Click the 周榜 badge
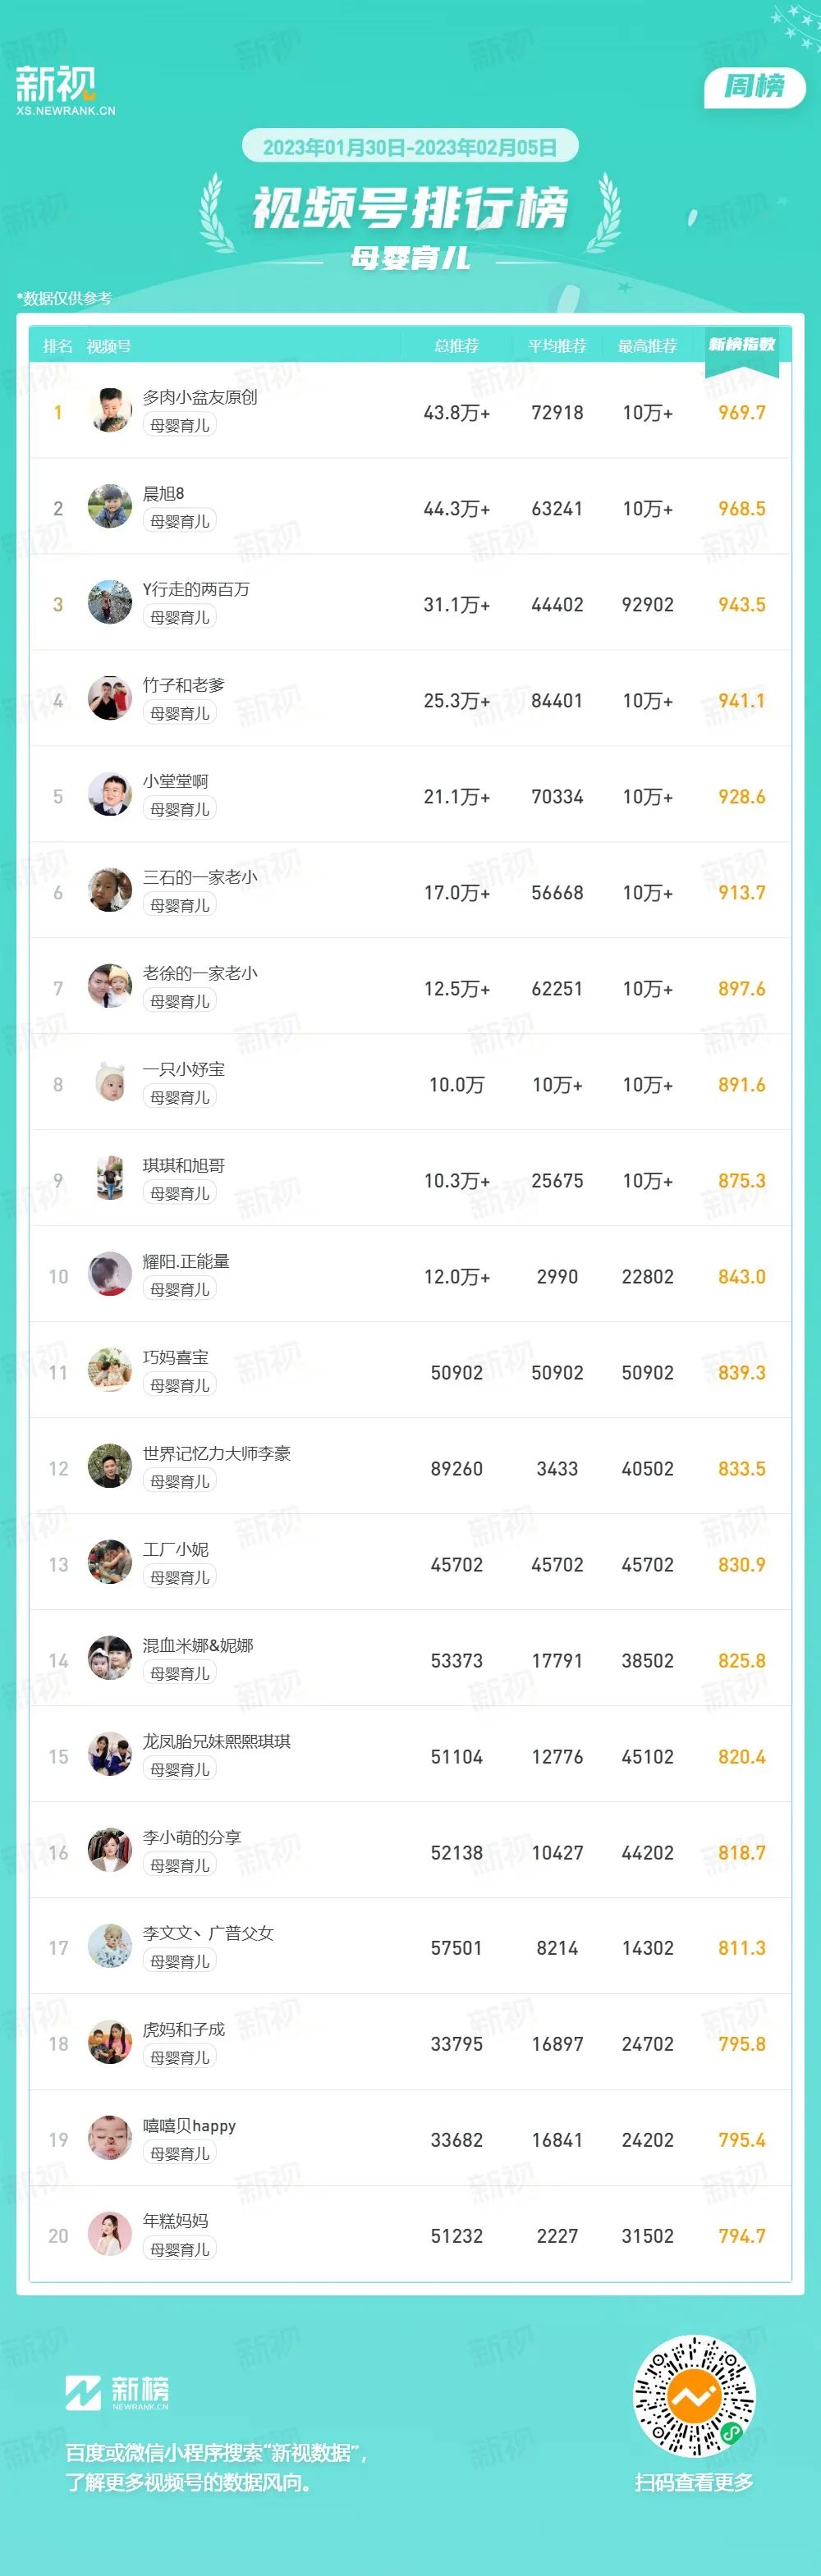The height and width of the screenshot is (2576, 821). (755, 87)
